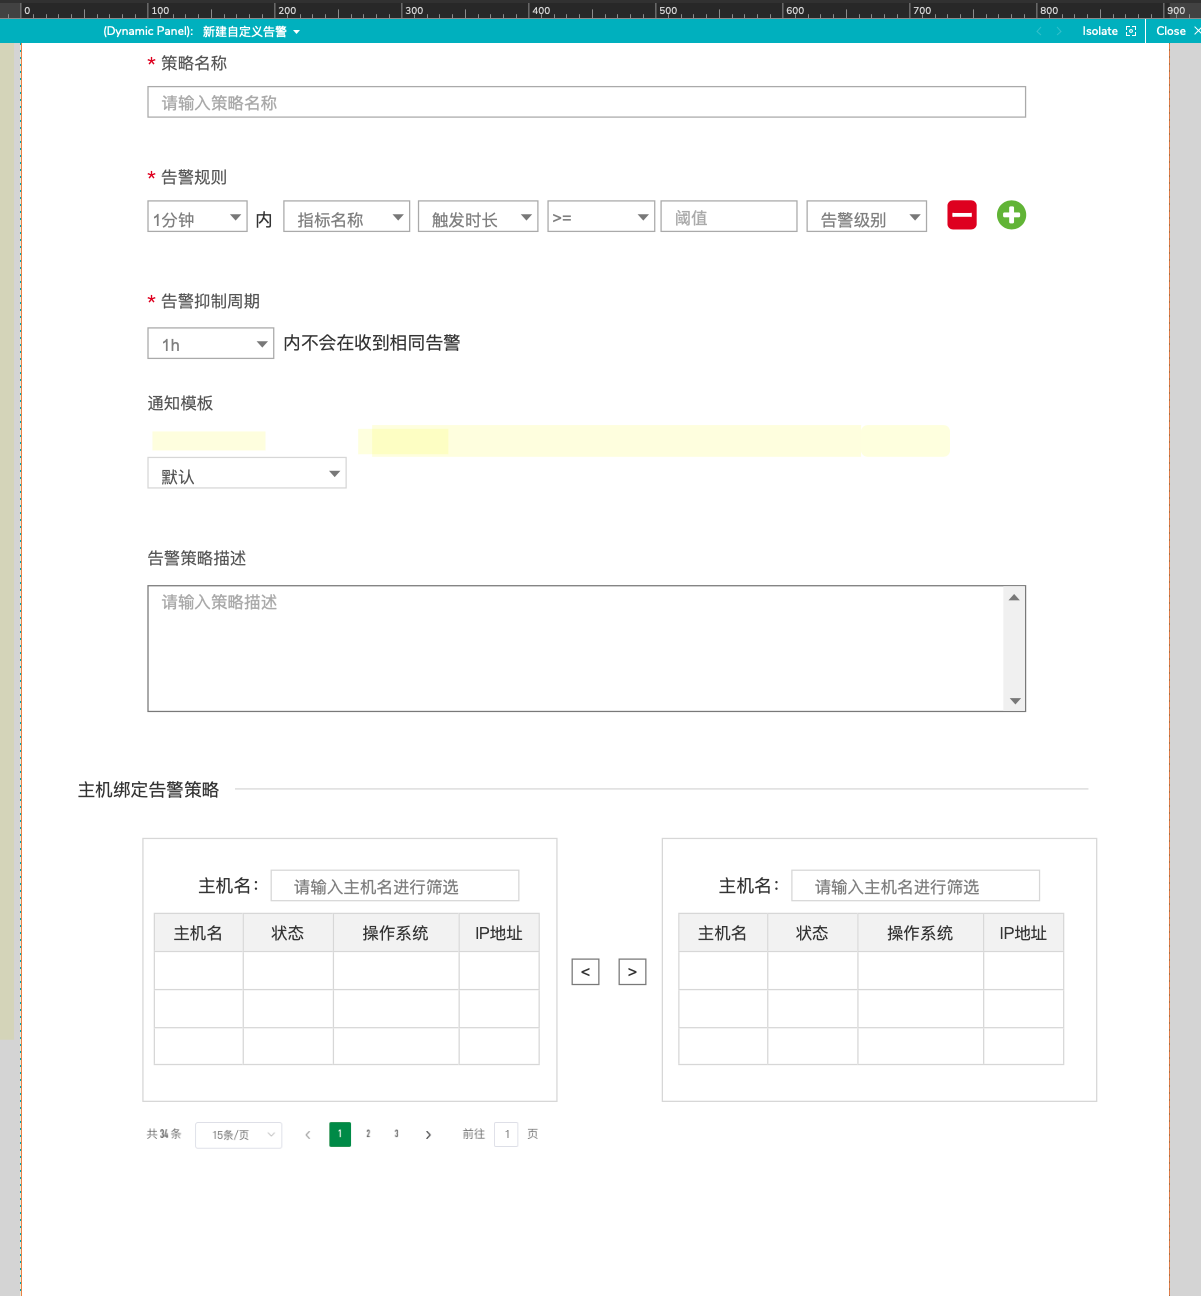
Task: Click the 阈值 threshold input field
Action: point(729,217)
